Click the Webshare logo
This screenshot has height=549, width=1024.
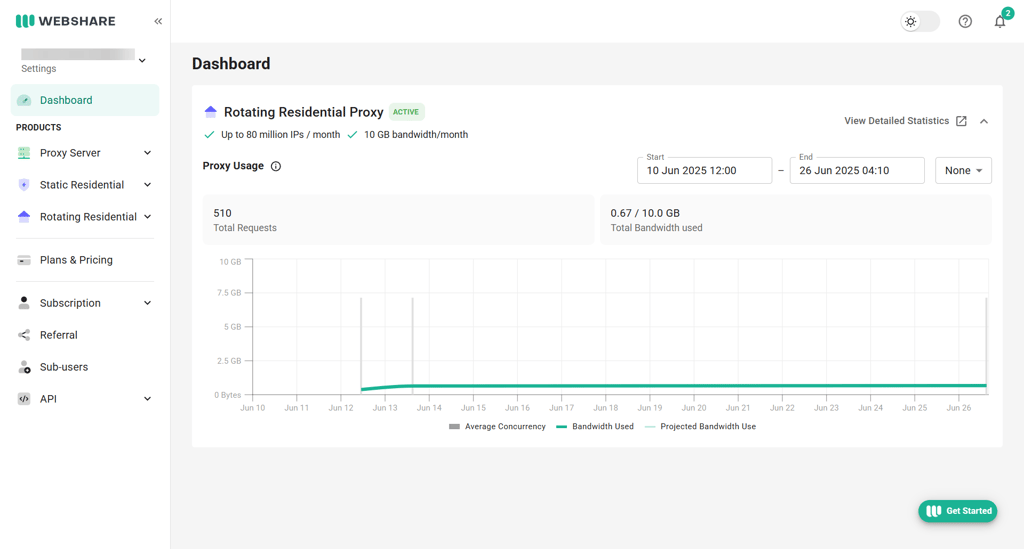tap(65, 21)
